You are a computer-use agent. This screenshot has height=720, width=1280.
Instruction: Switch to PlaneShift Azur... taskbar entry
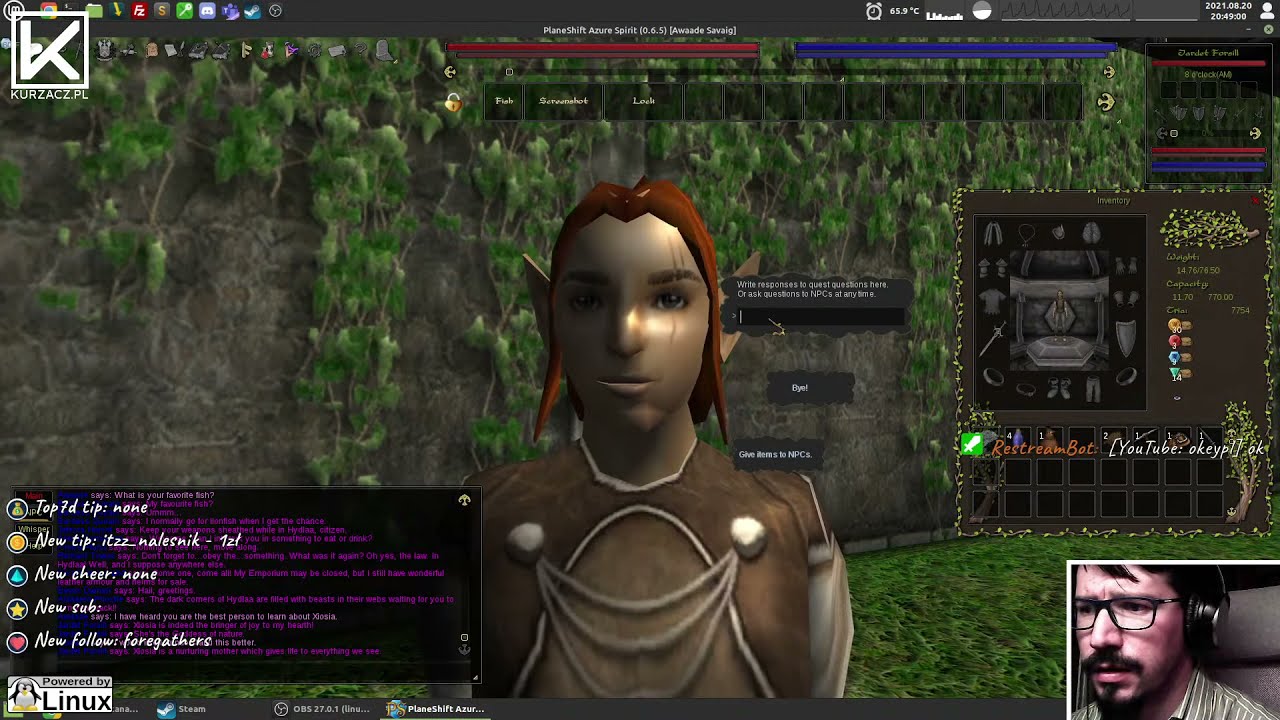(436, 709)
